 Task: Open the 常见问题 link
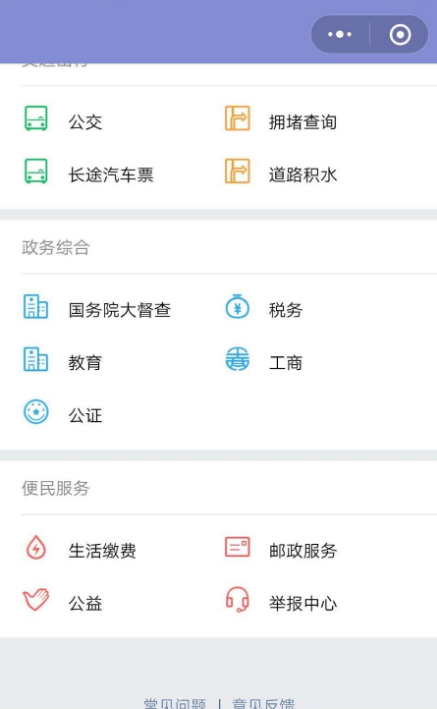(175, 704)
